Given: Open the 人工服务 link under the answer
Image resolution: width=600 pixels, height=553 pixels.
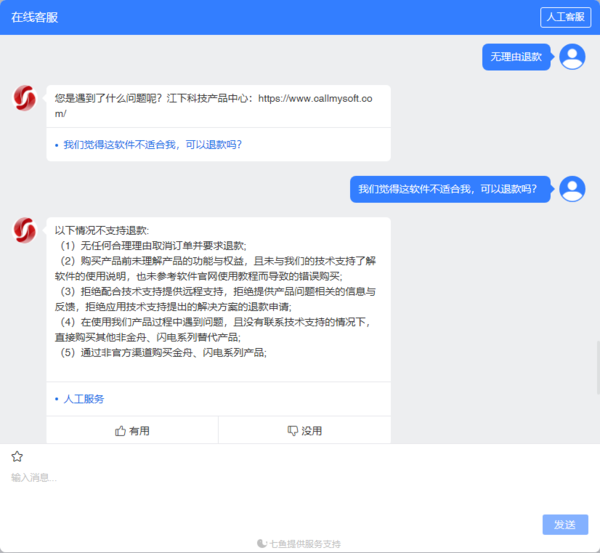Looking at the screenshot, I should [84, 399].
